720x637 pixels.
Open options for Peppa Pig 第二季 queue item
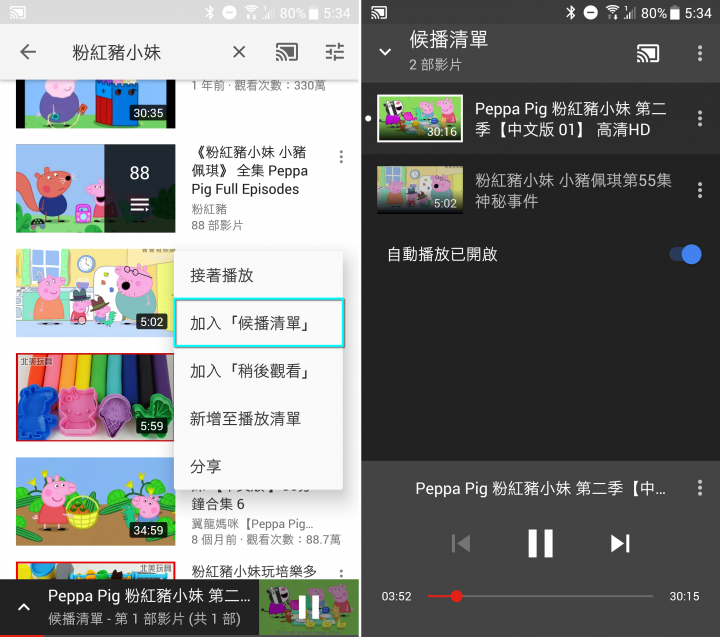(700, 118)
